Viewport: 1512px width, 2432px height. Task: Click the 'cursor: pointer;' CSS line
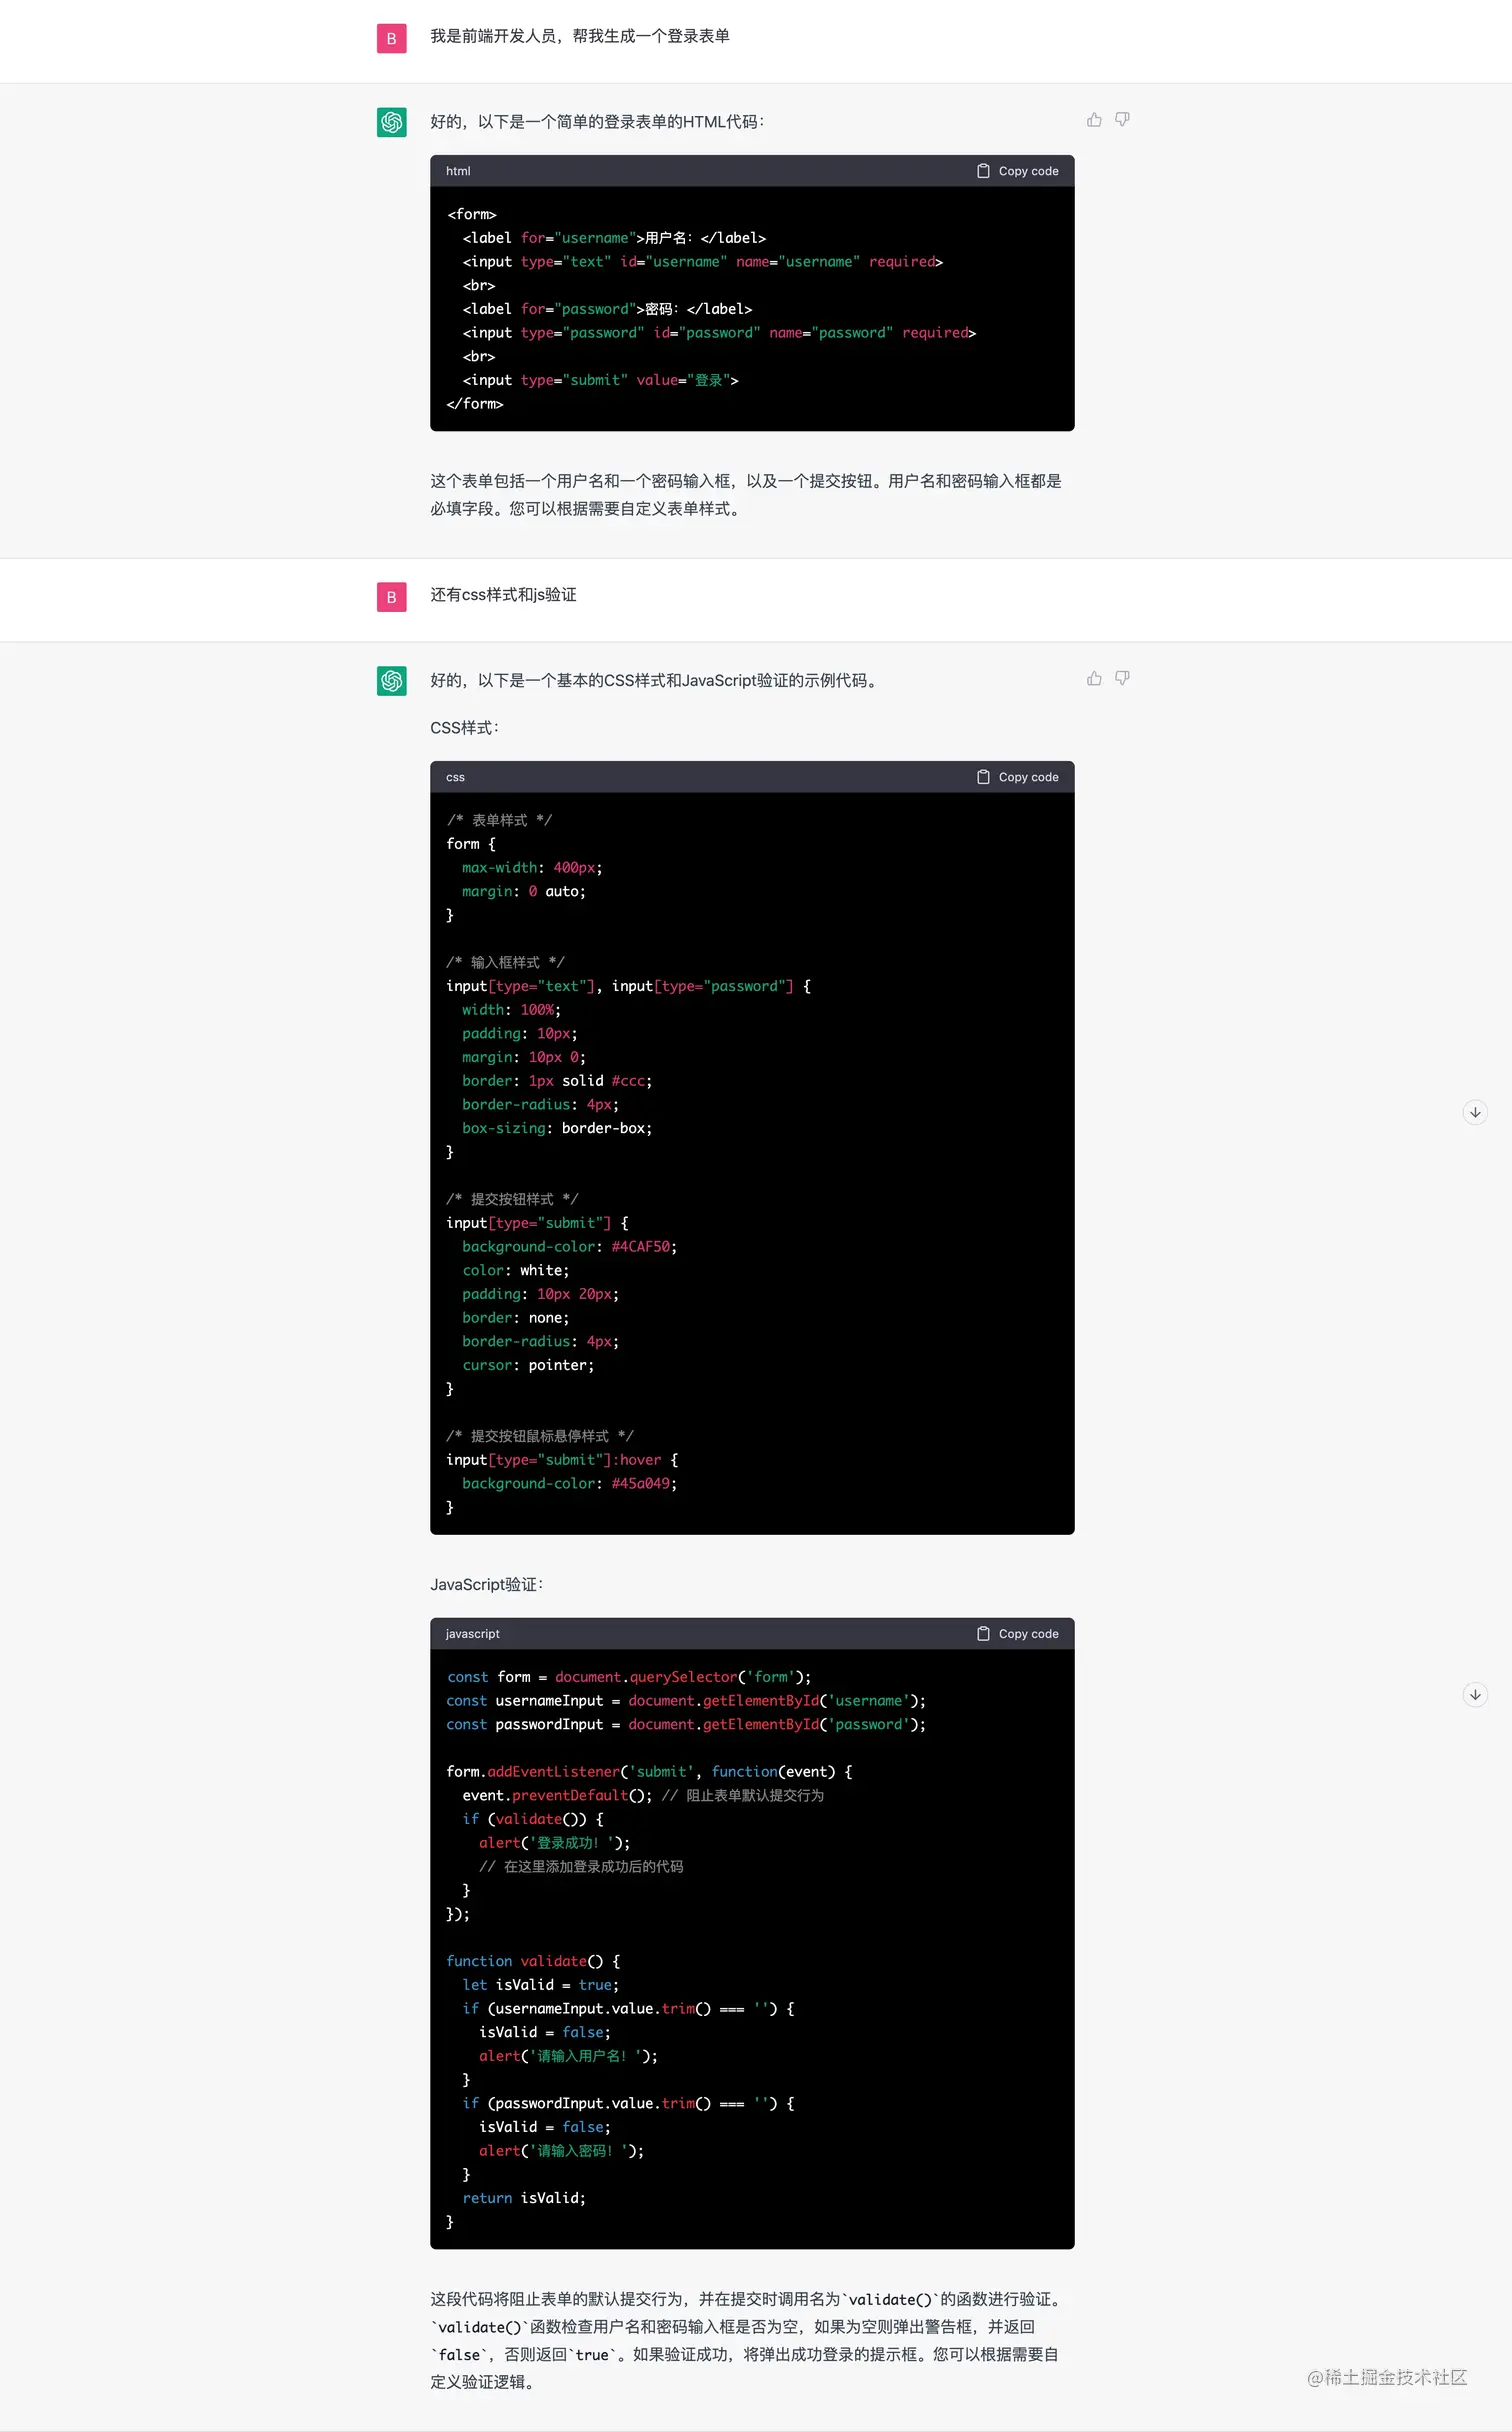click(528, 1366)
